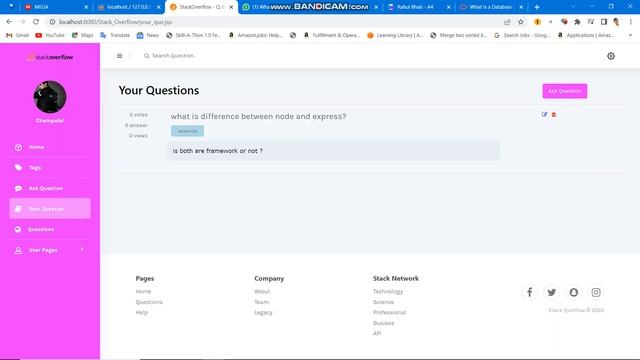Click the search magnifier icon
640x360 pixels.
(147, 56)
